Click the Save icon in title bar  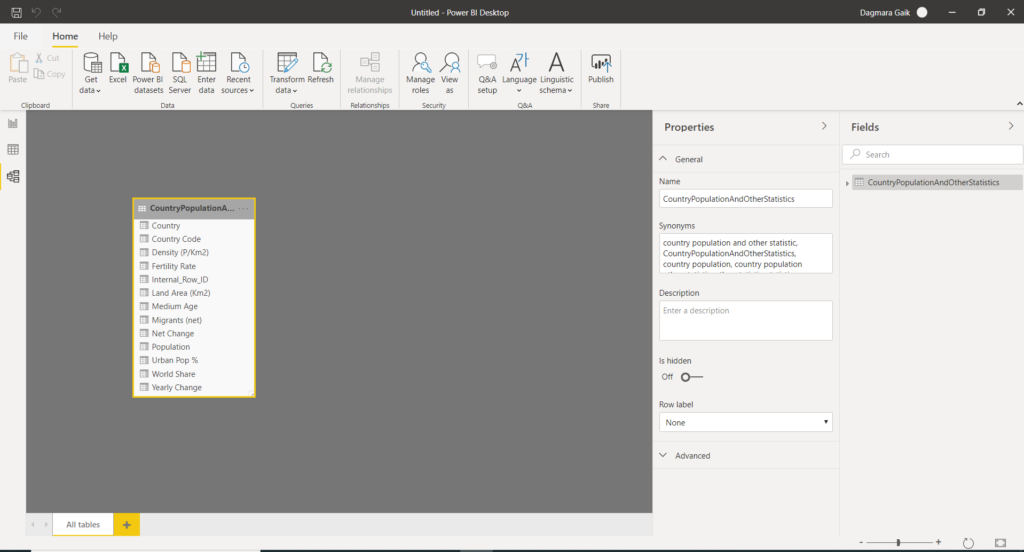click(16, 12)
